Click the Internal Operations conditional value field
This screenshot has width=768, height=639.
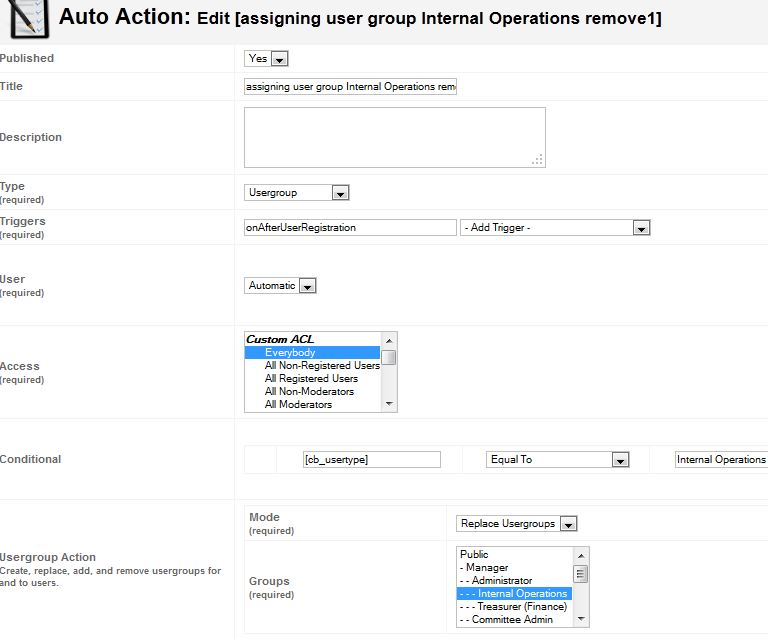pos(721,460)
